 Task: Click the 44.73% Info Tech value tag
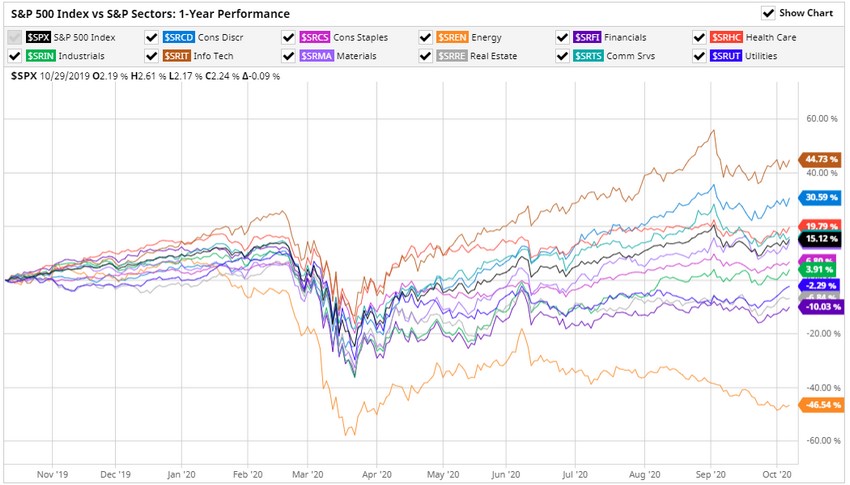(820, 159)
